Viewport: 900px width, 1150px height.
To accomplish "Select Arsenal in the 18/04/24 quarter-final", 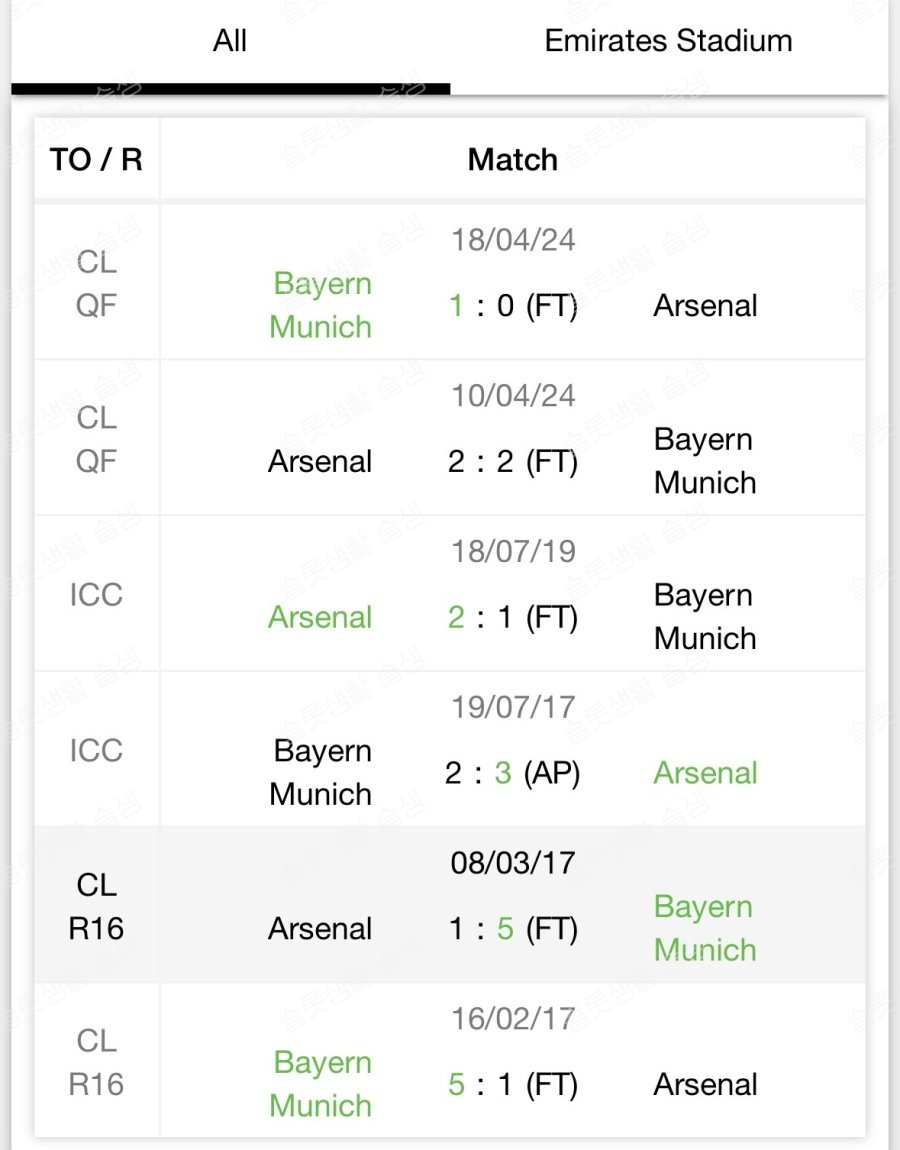I will pos(705,306).
